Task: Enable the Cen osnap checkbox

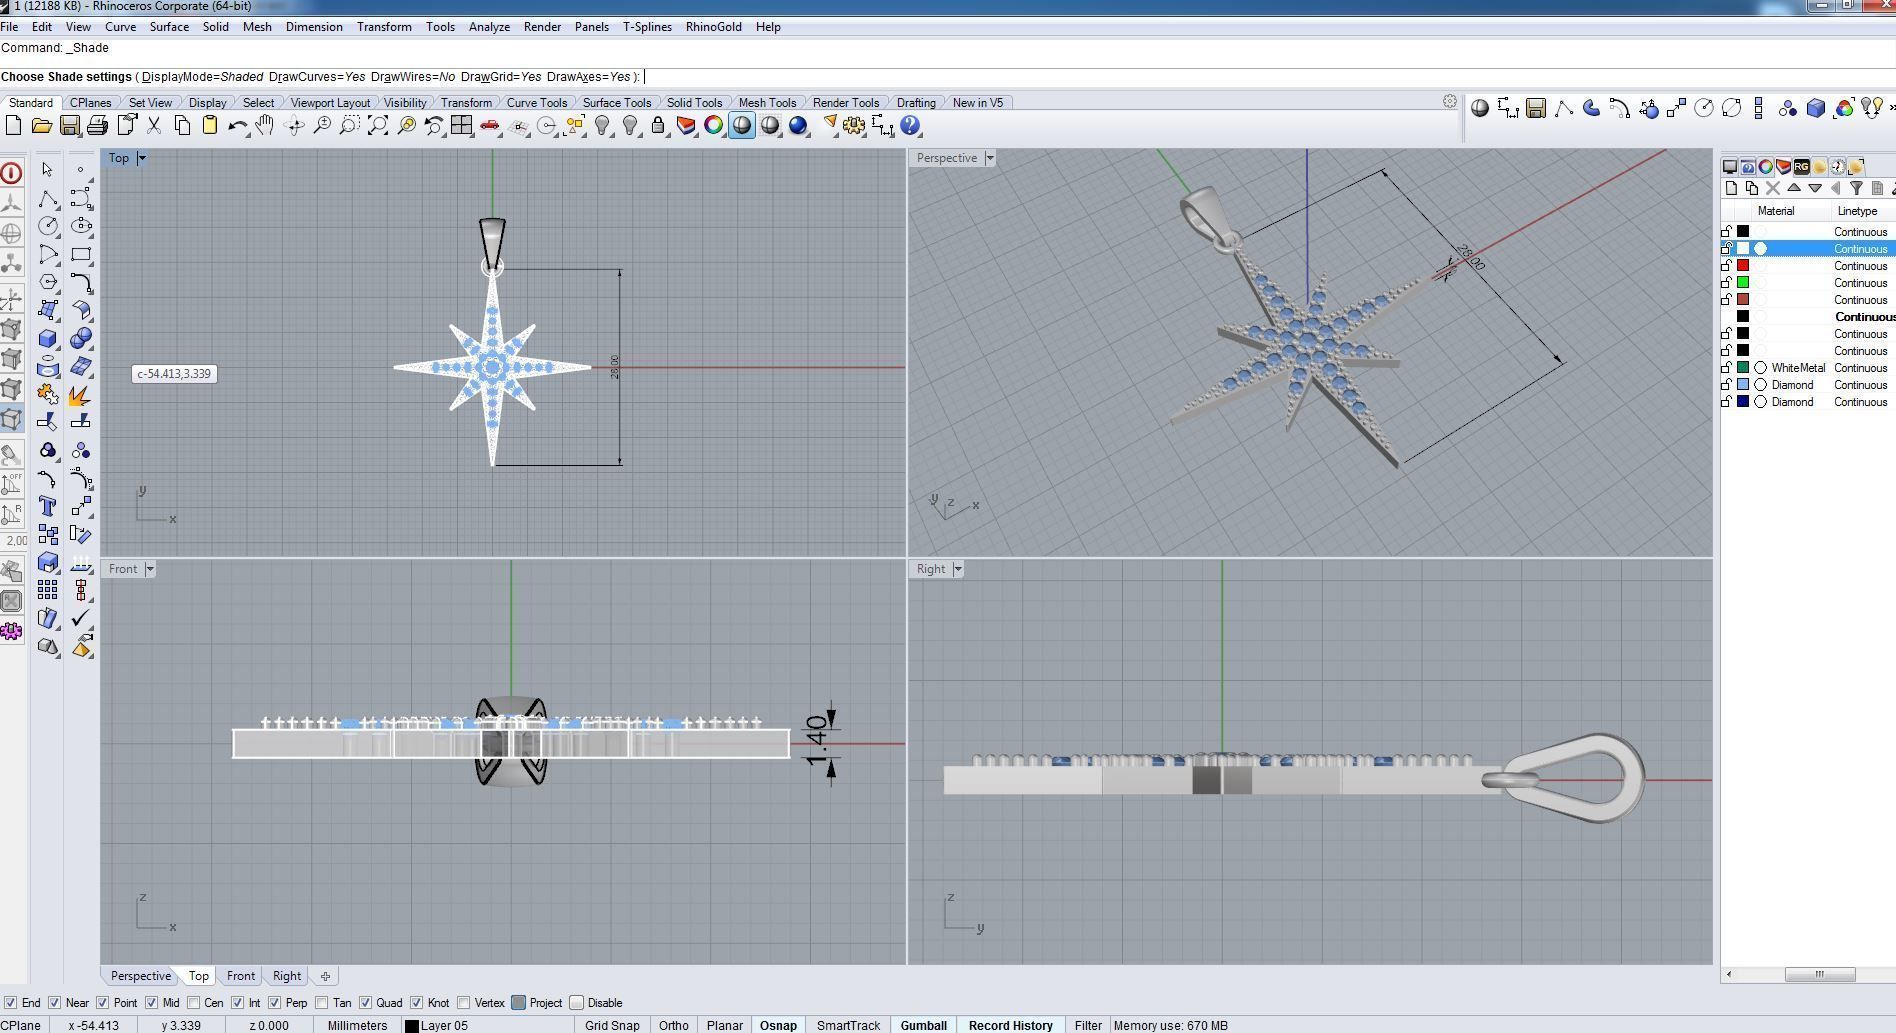Action: coord(194,1002)
